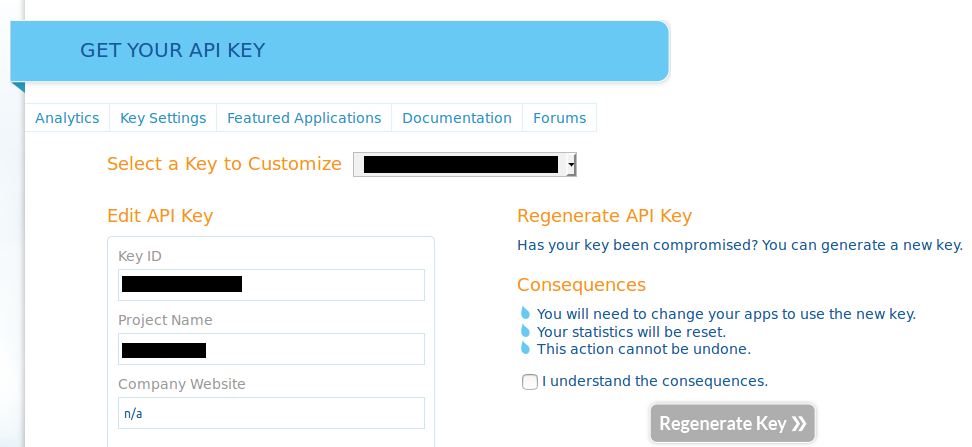
Task: Switch to Key Settings tab
Action: coord(163,118)
